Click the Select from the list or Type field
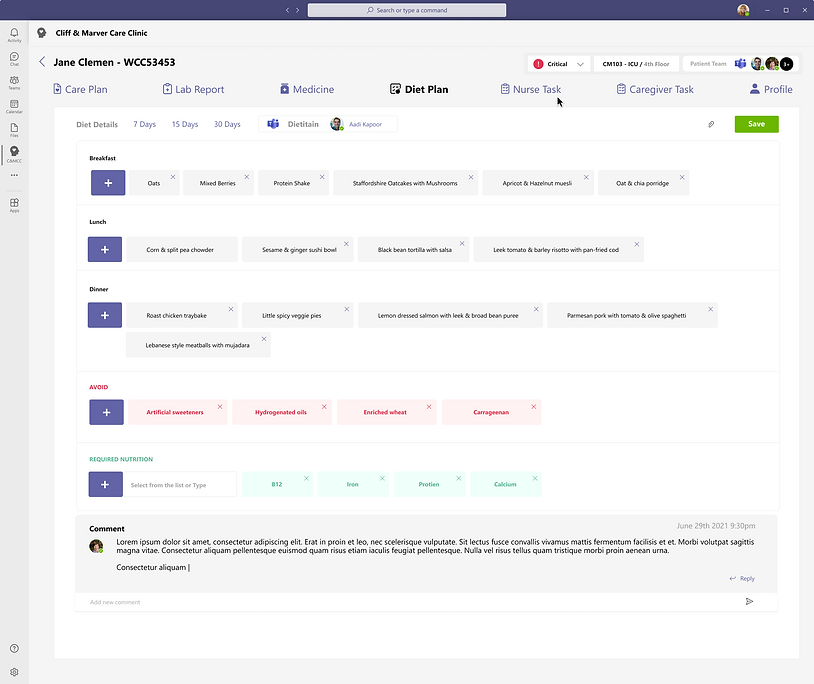Screen dimensions: 814x684 [180, 485]
